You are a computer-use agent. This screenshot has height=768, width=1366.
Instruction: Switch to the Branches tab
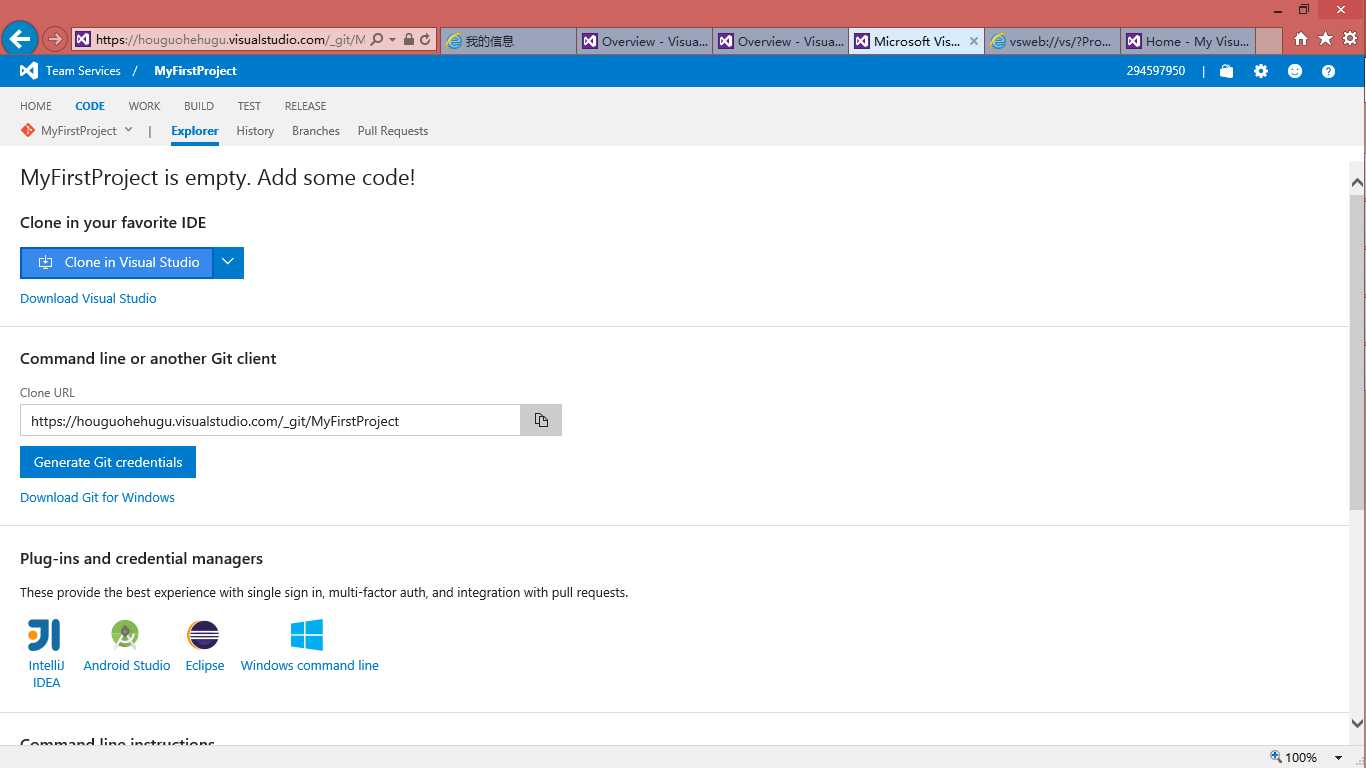(316, 131)
